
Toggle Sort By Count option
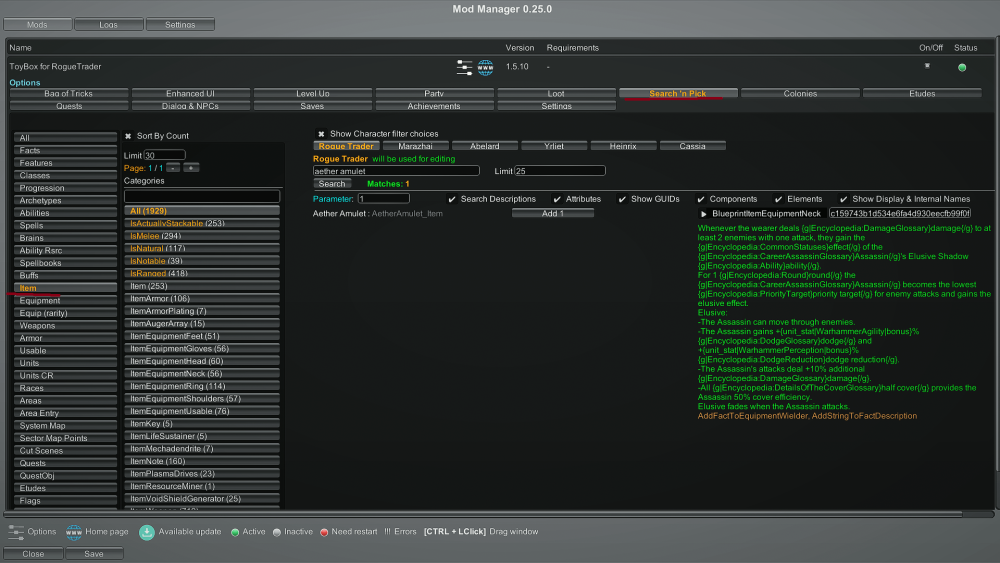click(128, 136)
